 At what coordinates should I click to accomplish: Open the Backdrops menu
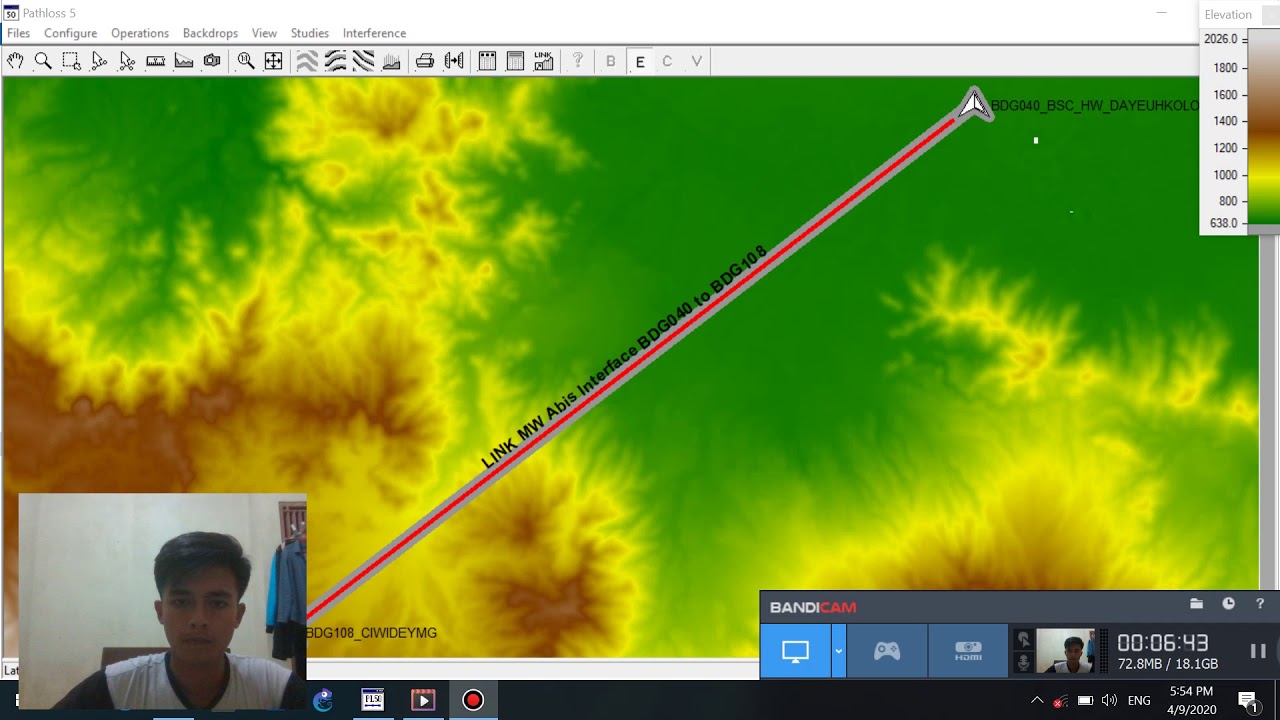click(x=210, y=33)
